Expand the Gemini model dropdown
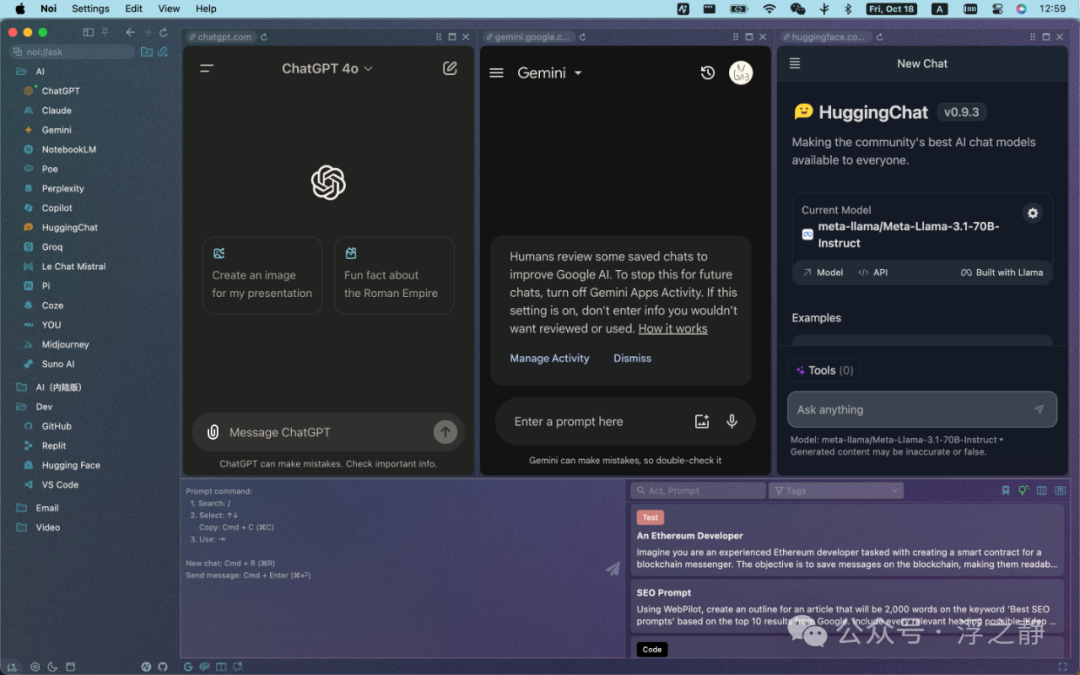 550,73
